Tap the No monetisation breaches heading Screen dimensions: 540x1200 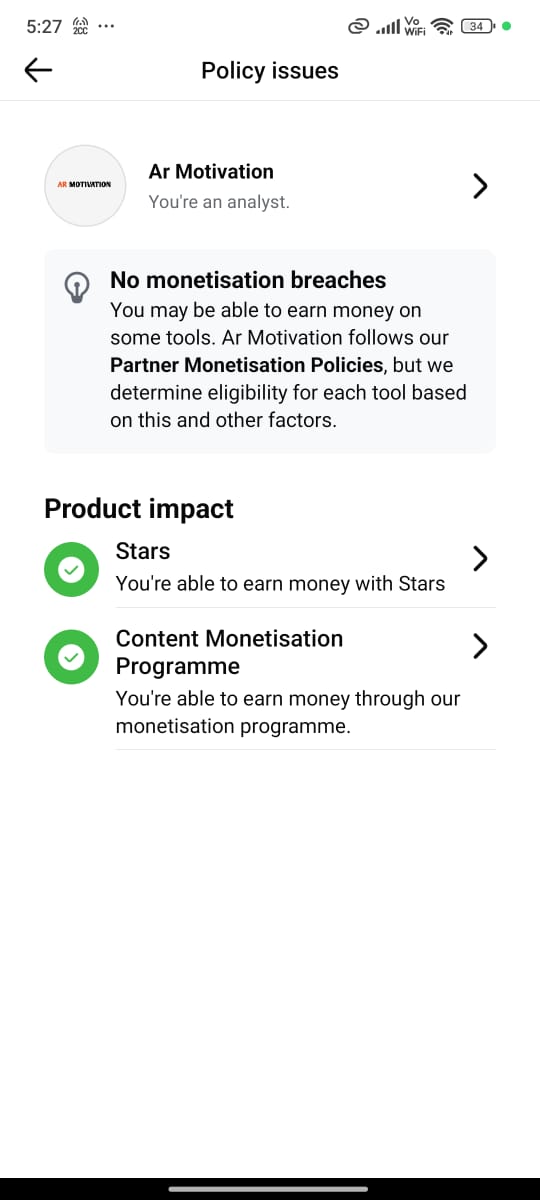pos(248,280)
